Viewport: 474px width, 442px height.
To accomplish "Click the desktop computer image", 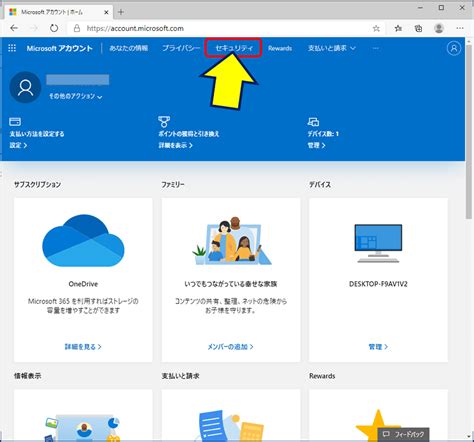I will (x=378, y=243).
